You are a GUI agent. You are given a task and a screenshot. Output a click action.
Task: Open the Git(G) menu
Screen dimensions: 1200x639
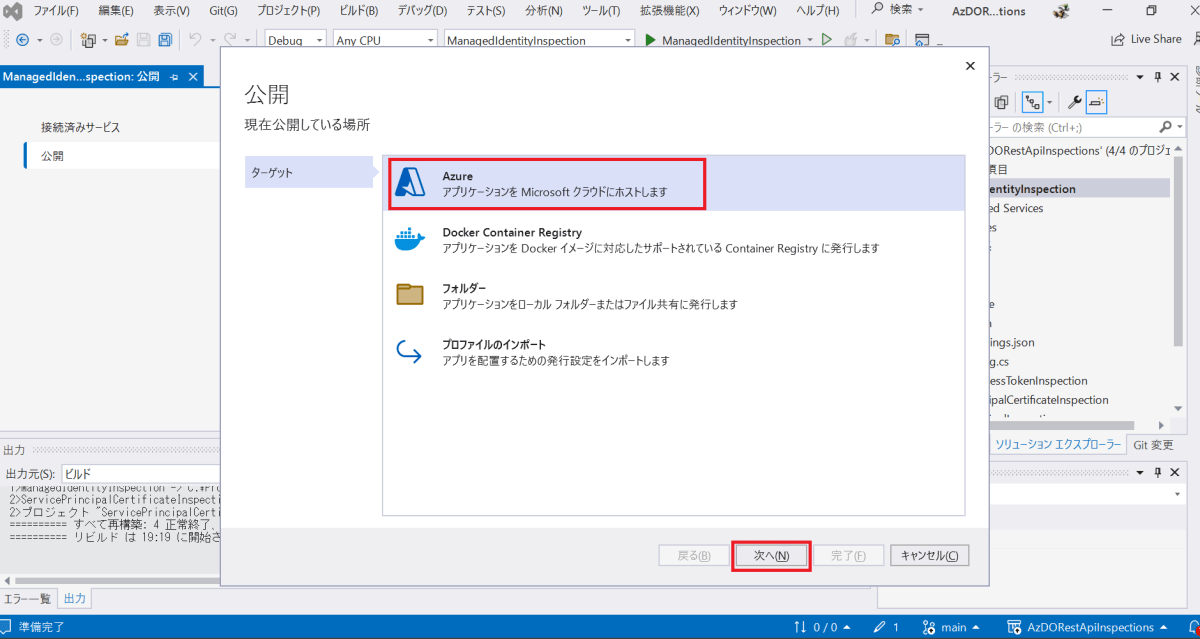(x=221, y=11)
